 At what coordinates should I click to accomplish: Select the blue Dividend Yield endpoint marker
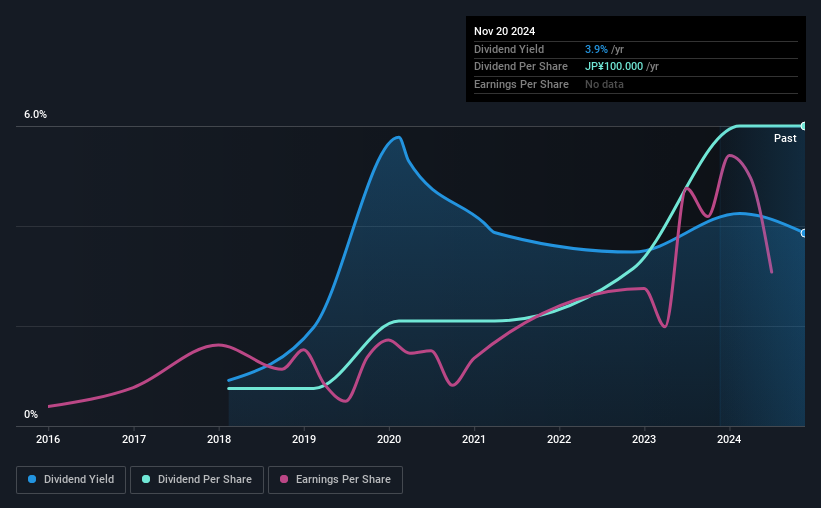point(804,233)
